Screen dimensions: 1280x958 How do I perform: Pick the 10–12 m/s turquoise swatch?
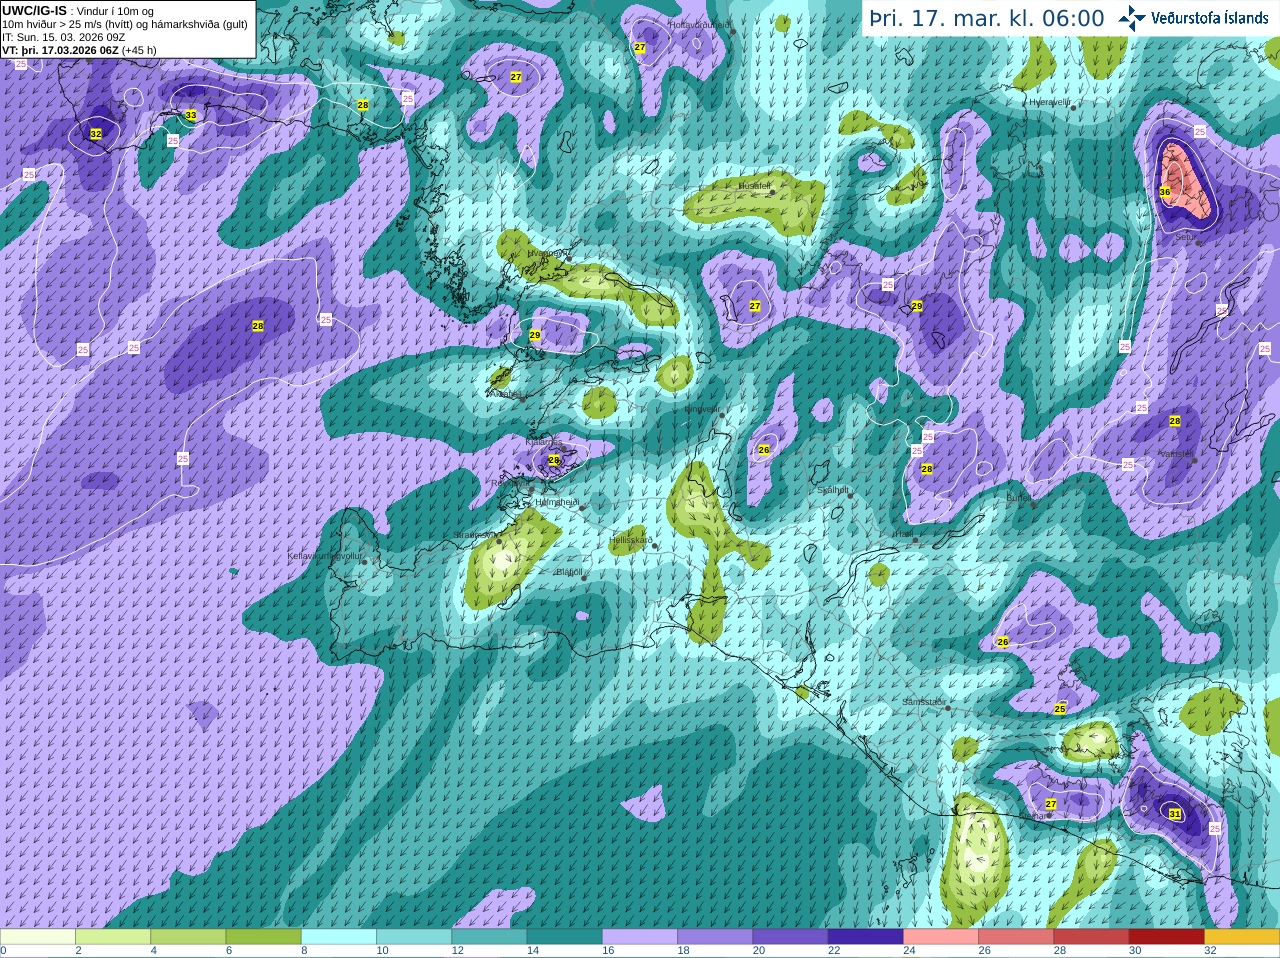[x=414, y=937]
